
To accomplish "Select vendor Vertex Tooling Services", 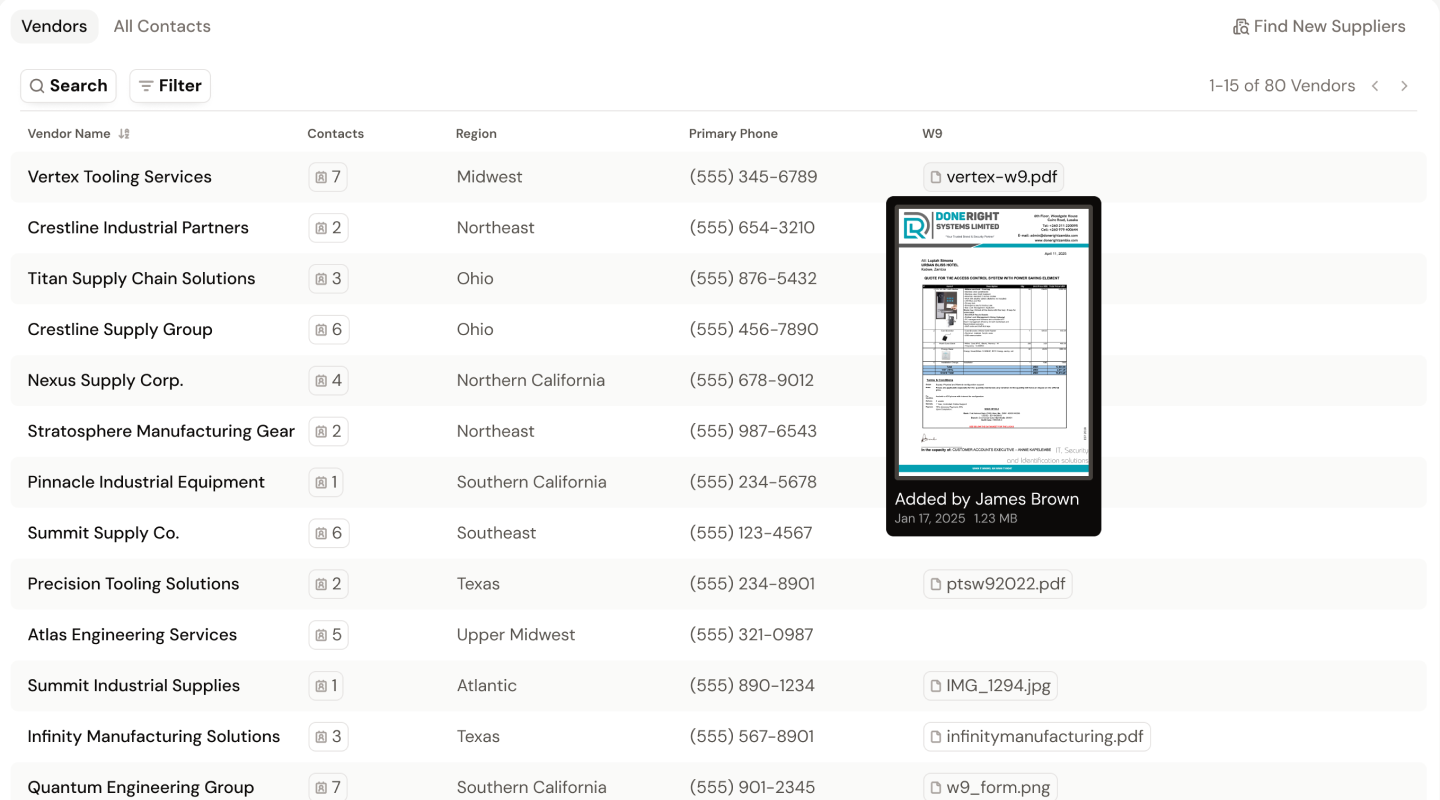I will [120, 177].
